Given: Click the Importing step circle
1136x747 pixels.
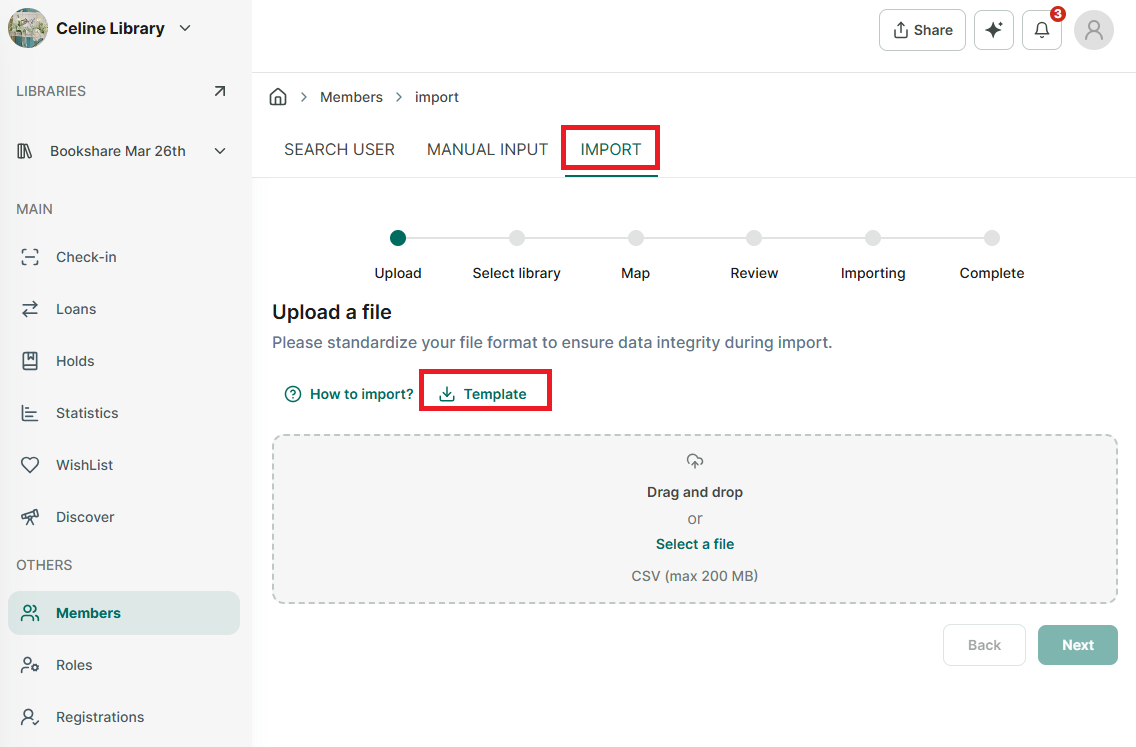Looking at the screenshot, I should click(x=873, y=238).
